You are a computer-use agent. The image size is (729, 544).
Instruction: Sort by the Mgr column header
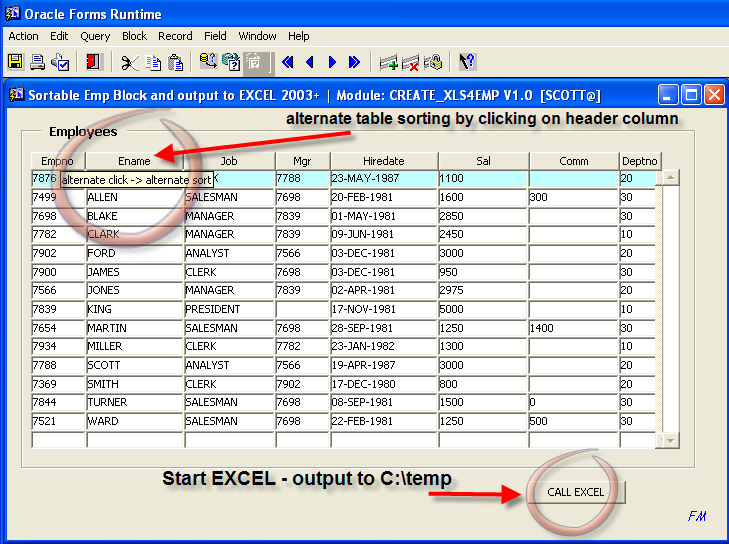tap(302, 161)
